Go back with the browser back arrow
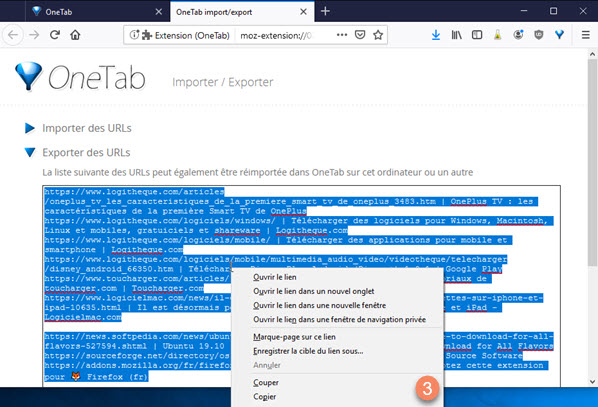598x407 pixels. 13,35
